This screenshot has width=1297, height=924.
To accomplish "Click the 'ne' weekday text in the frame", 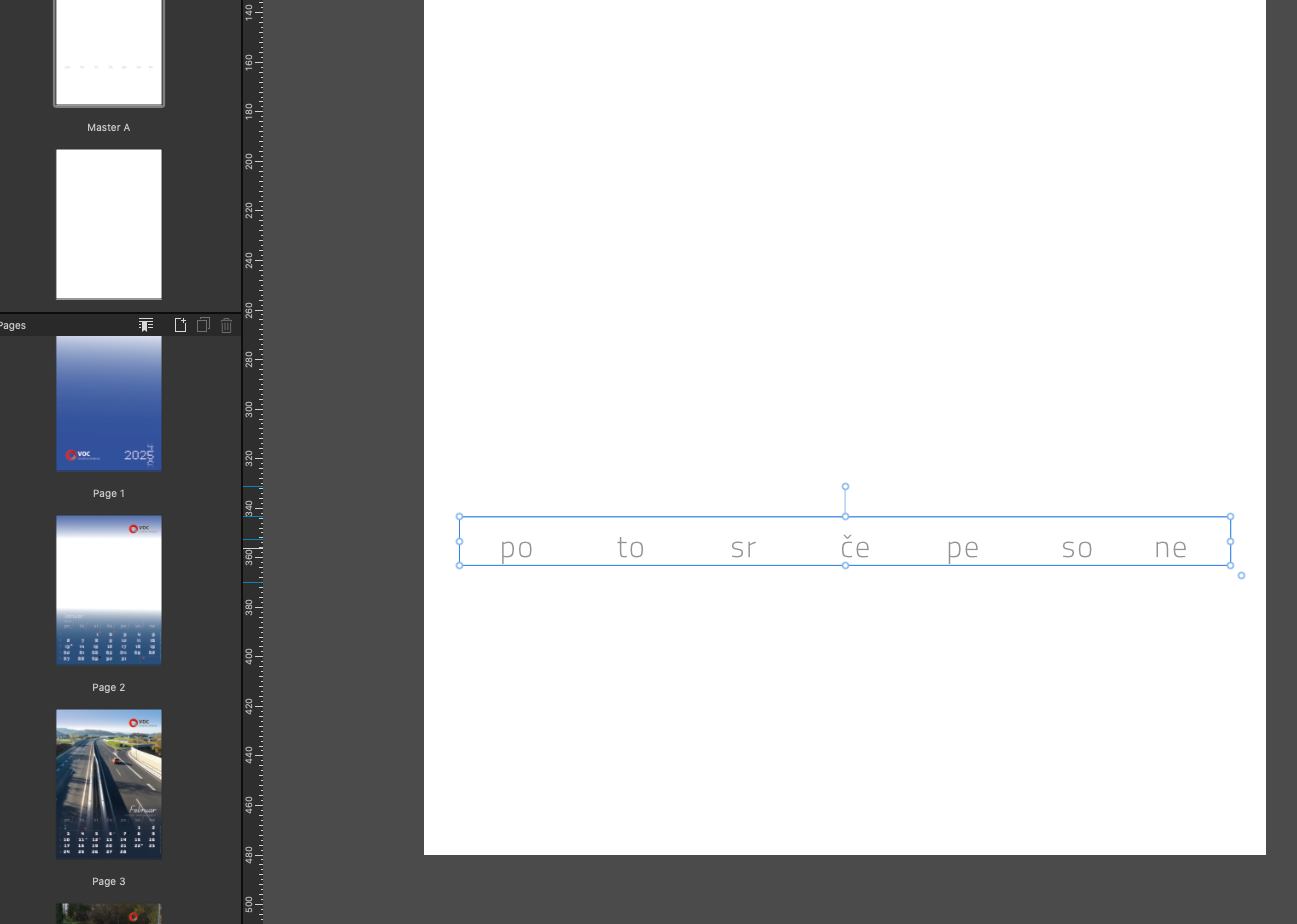I will coord(1171,548).
